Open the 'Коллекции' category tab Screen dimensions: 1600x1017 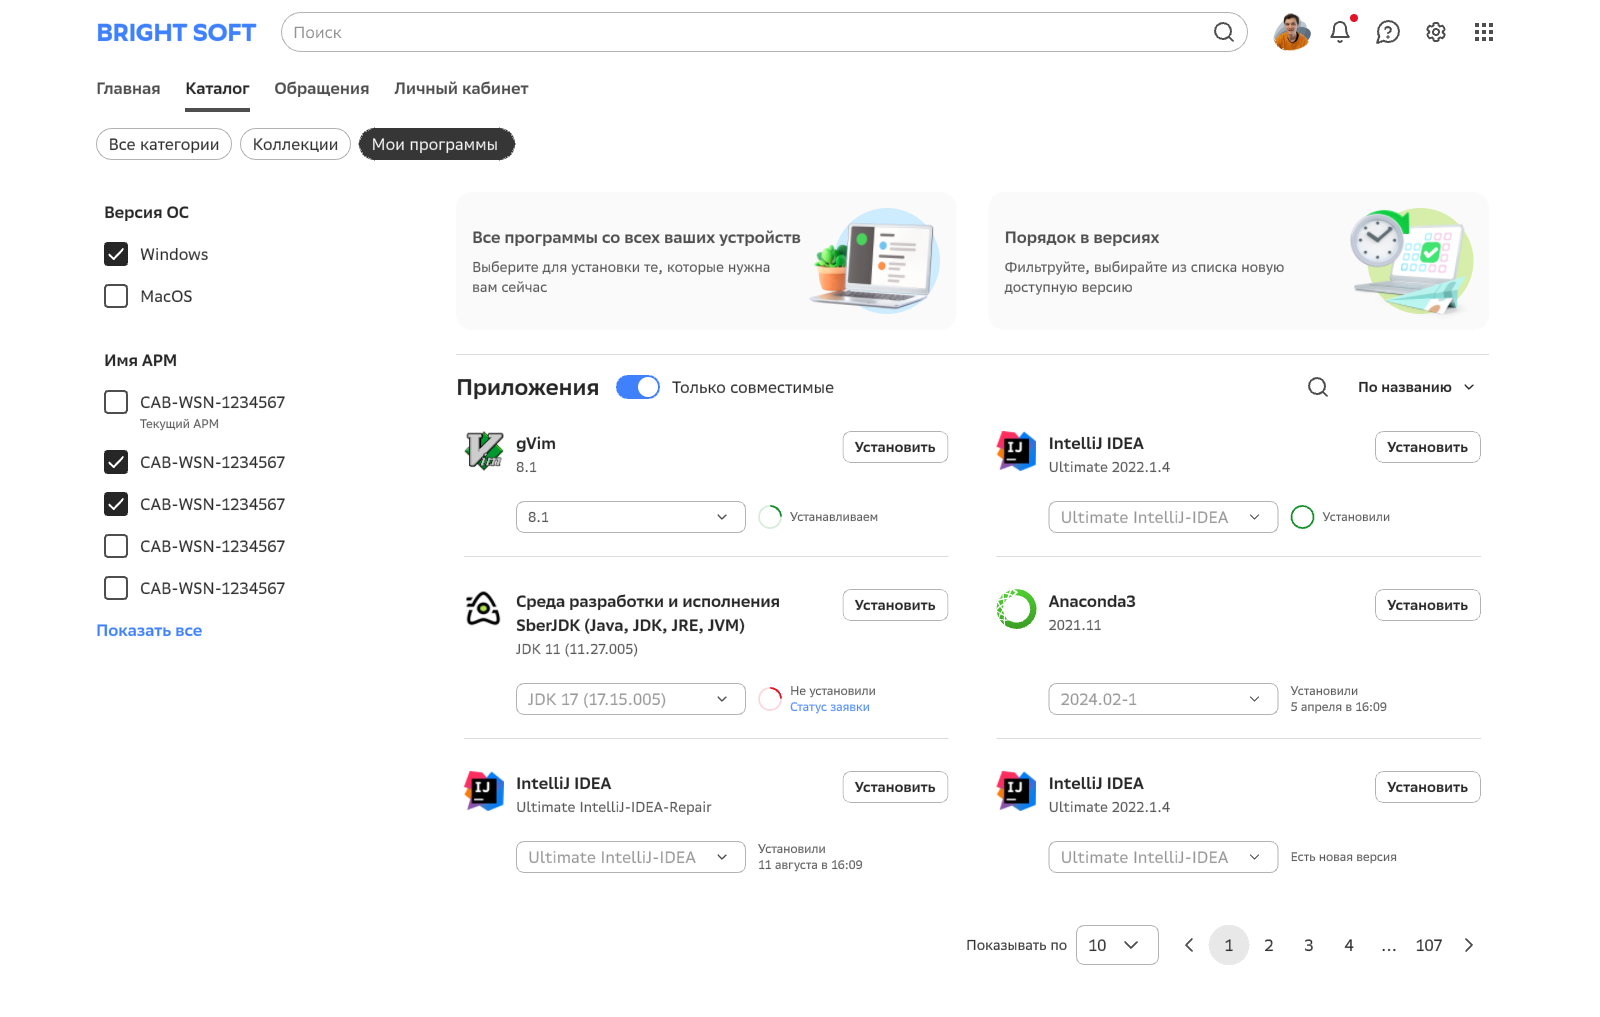[295, 144]
